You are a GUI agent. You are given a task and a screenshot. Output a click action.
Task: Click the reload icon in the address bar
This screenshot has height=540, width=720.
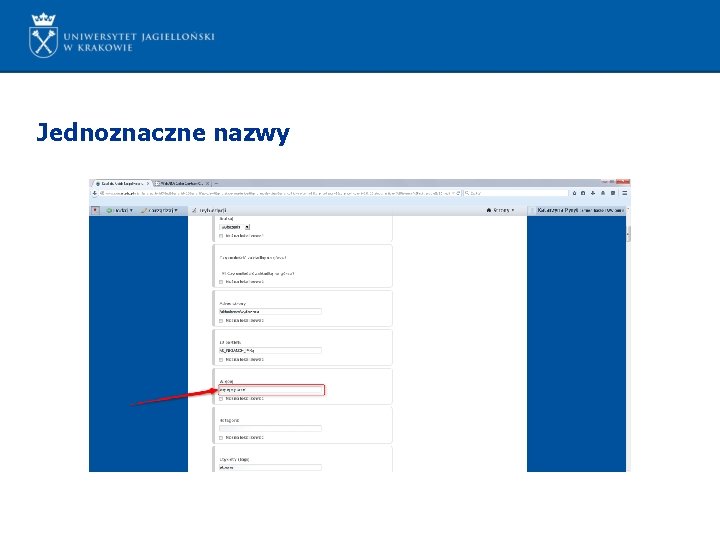pos(458,193)
